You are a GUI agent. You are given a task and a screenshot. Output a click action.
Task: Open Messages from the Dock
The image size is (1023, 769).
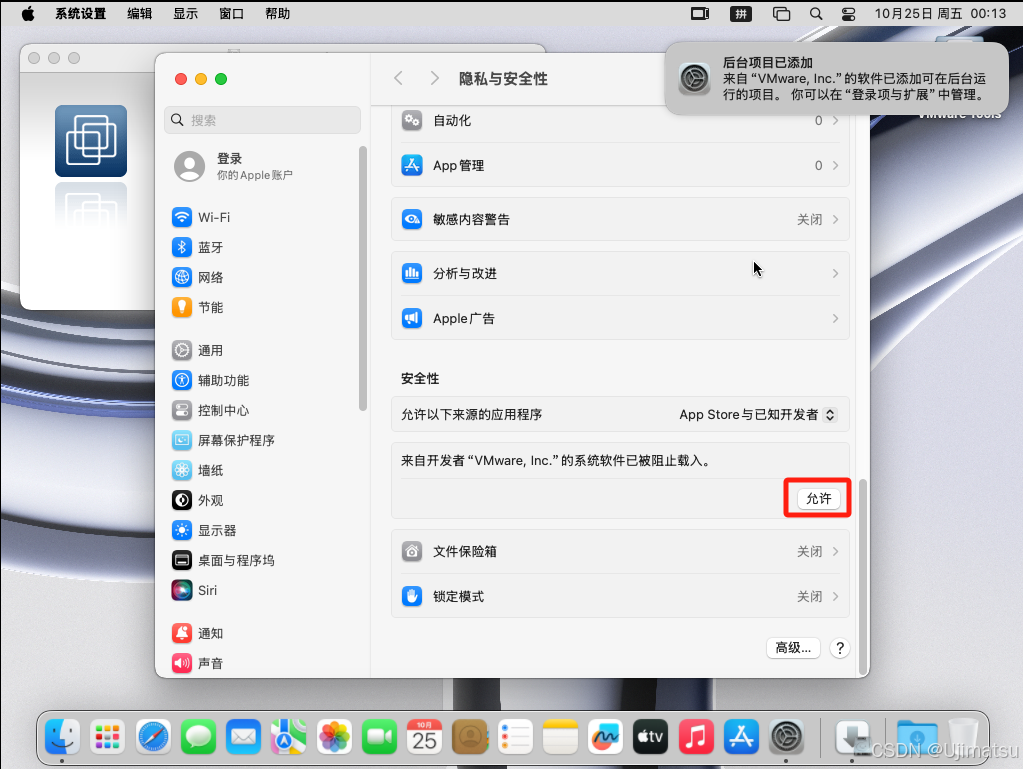tap(198, 737)
